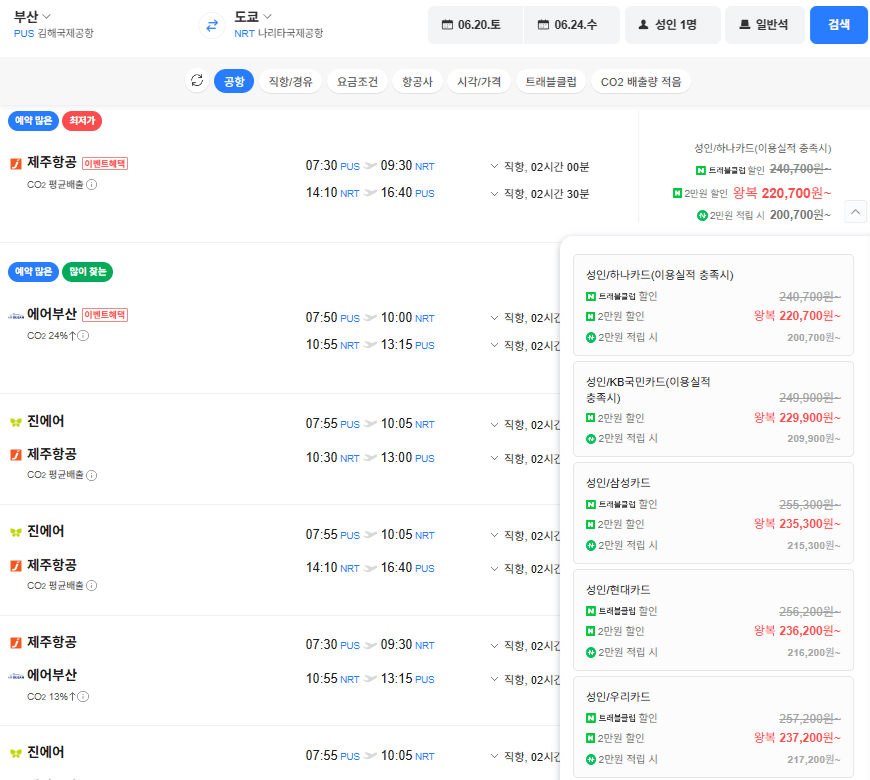The width and height of the screenshot is (870, 780).
Task: Open destination city 도쿄 dropdown
Action: coord(253,17)
